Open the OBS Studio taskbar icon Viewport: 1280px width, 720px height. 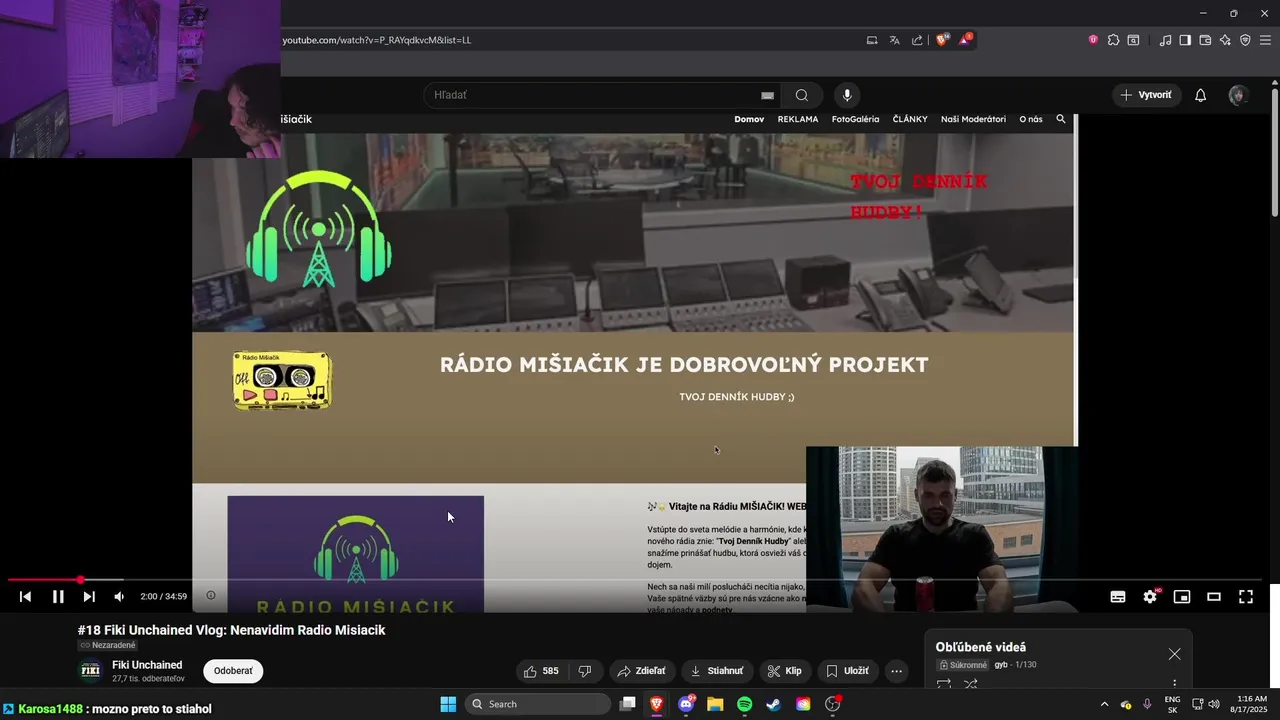tap(833, 704)
